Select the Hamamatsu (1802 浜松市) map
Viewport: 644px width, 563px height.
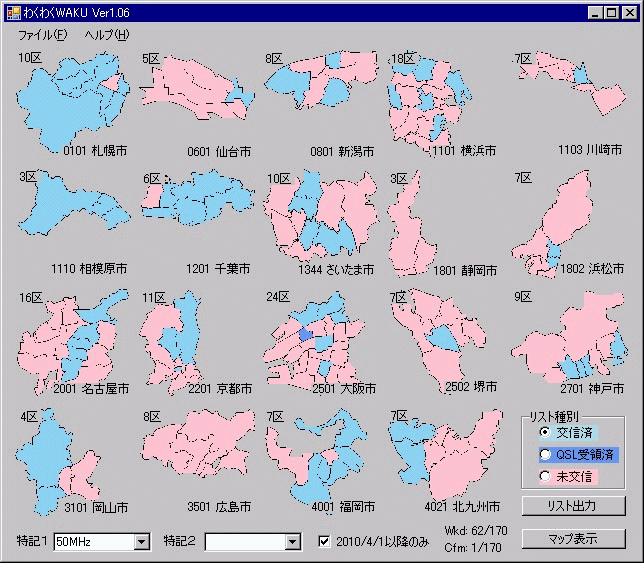[x=554, y=224]
